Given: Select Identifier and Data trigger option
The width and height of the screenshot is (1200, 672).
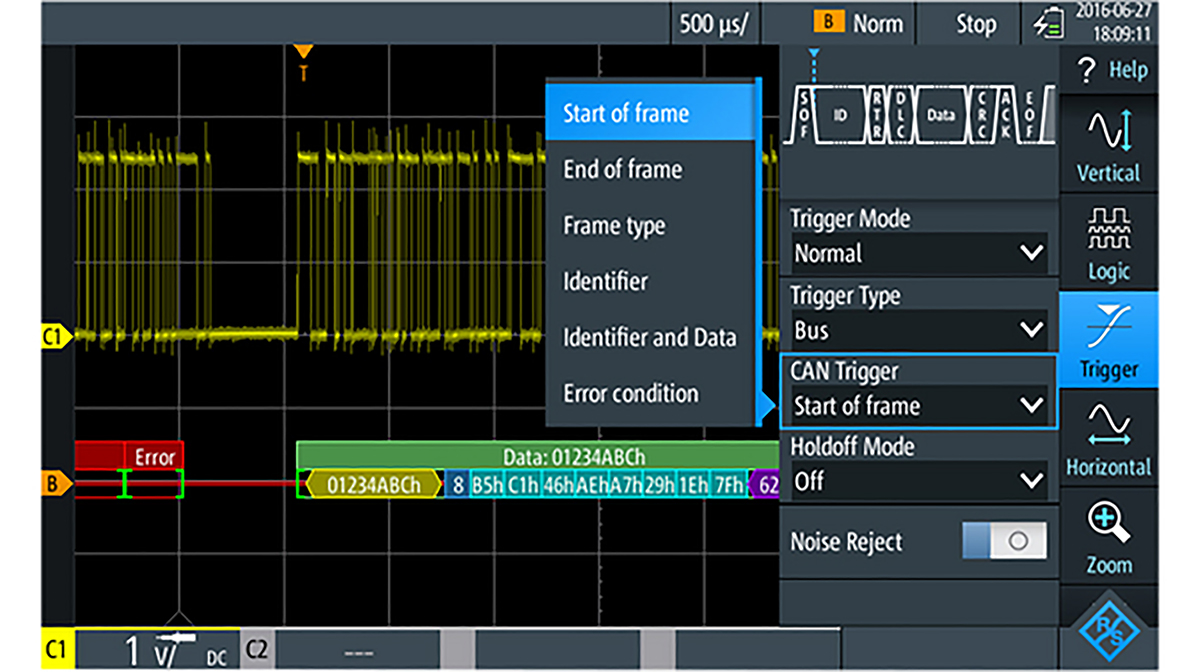Looking at the screenshot, I should (651, 337).
